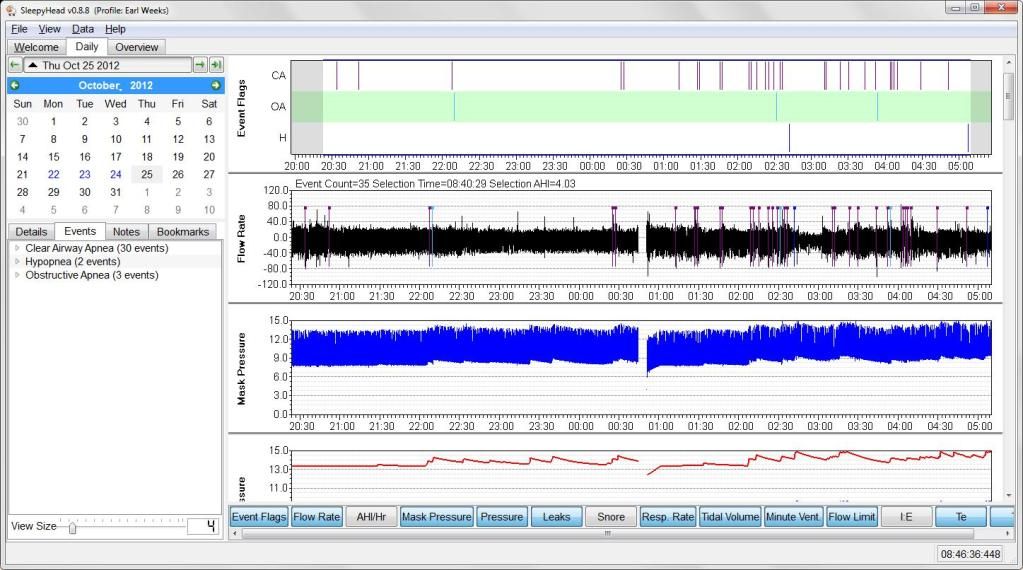Toggle the Resp. Rate graph button
This screenshot has width=1023, height=570.
668,517
